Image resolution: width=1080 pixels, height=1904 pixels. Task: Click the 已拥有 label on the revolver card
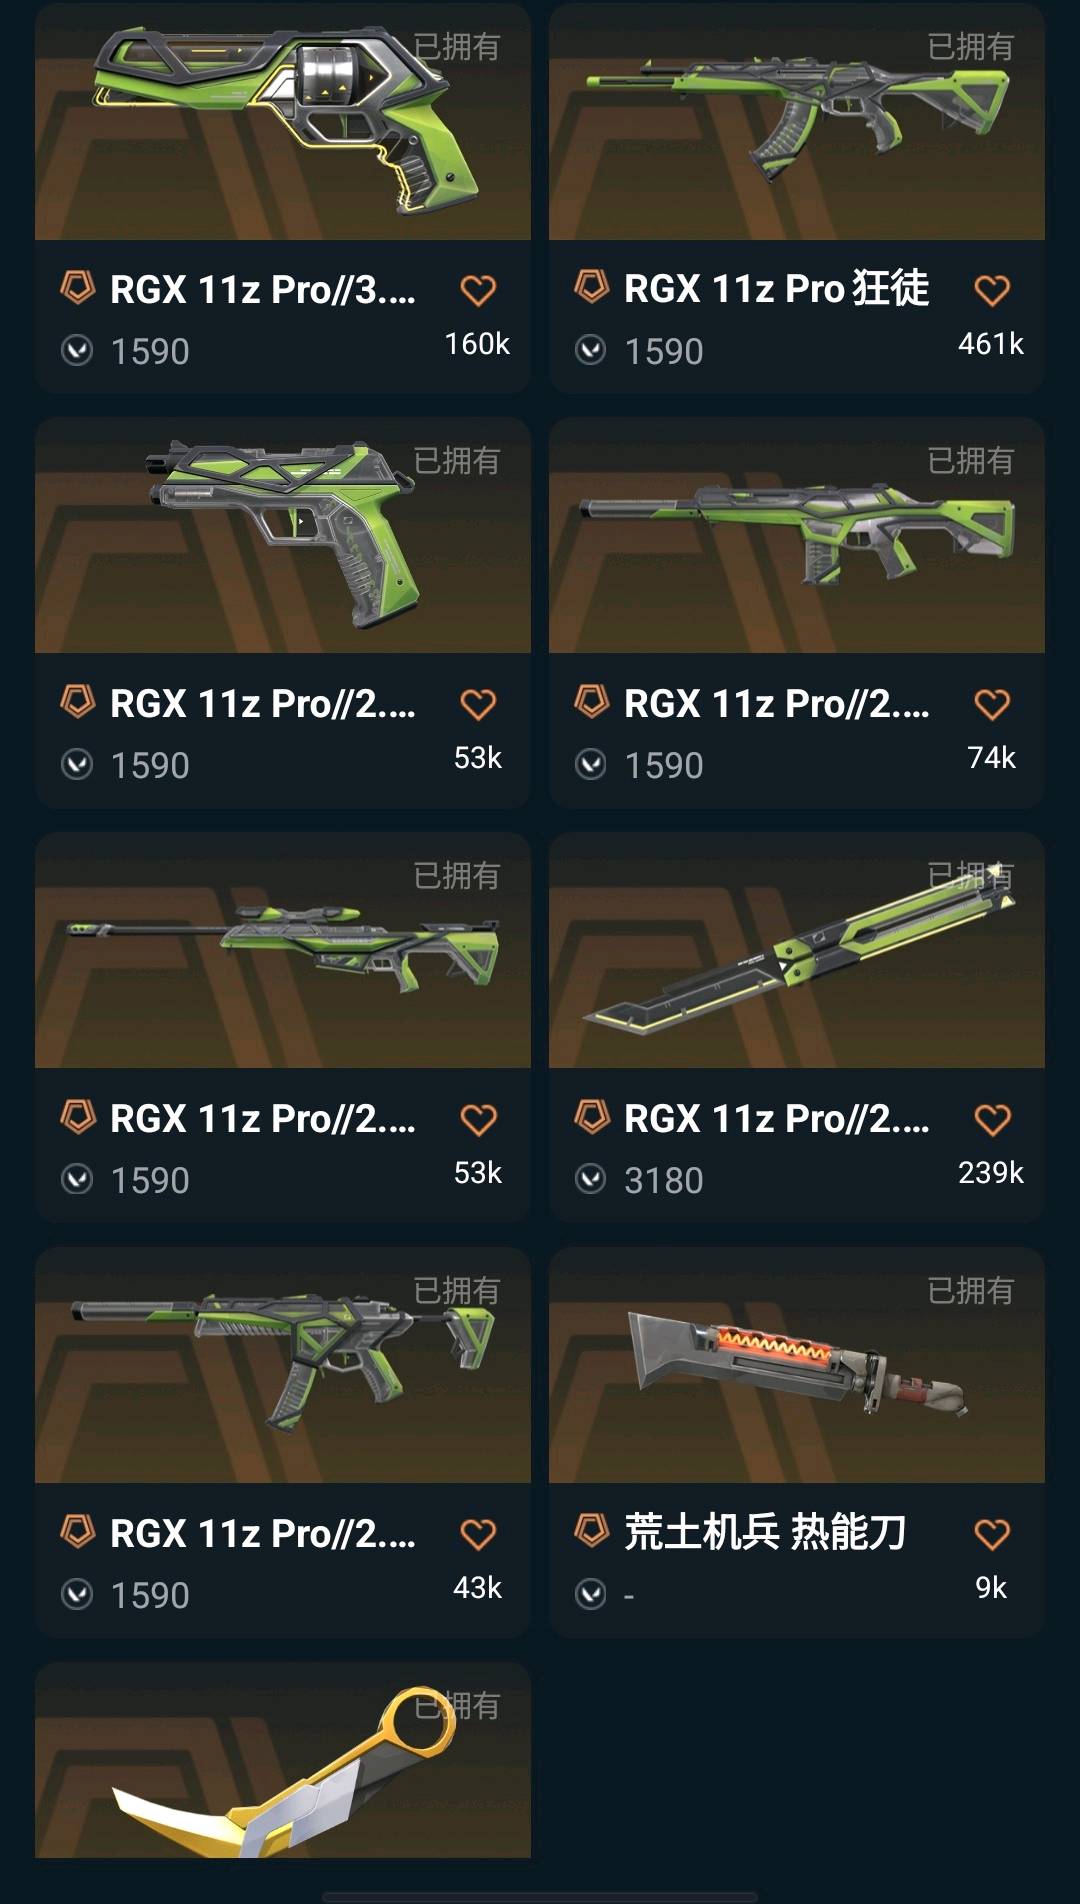[457, 46]
